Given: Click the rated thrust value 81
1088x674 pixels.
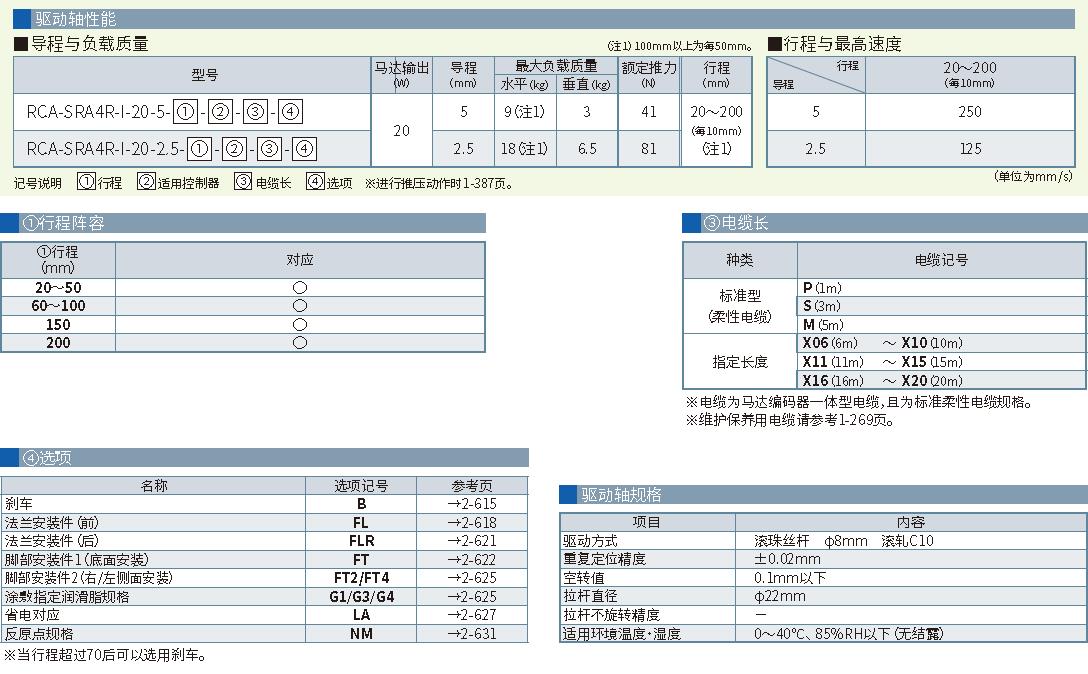Looking at the screenshot, I should [649, 149].
